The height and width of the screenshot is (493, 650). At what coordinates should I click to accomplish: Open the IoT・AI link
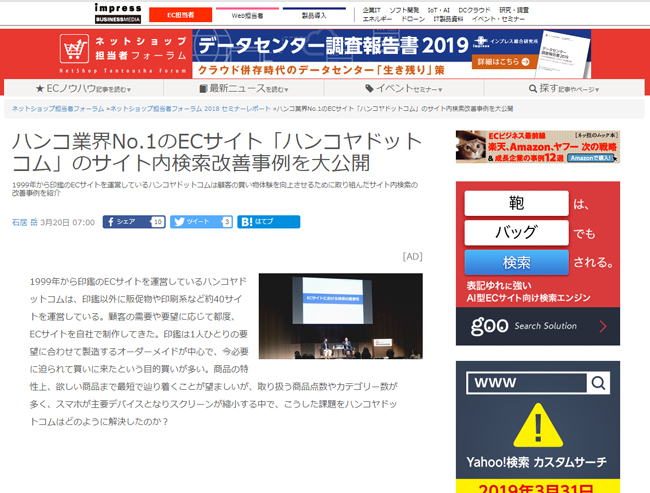click(439, 10)
